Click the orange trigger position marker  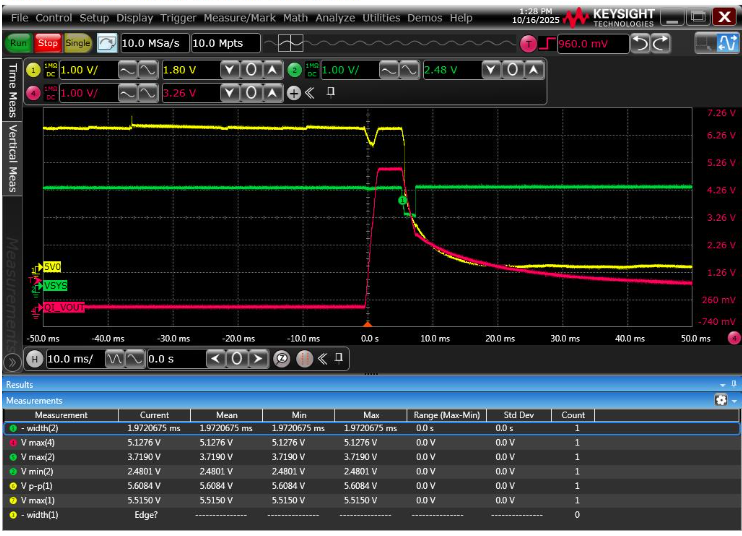click(368, 324)
